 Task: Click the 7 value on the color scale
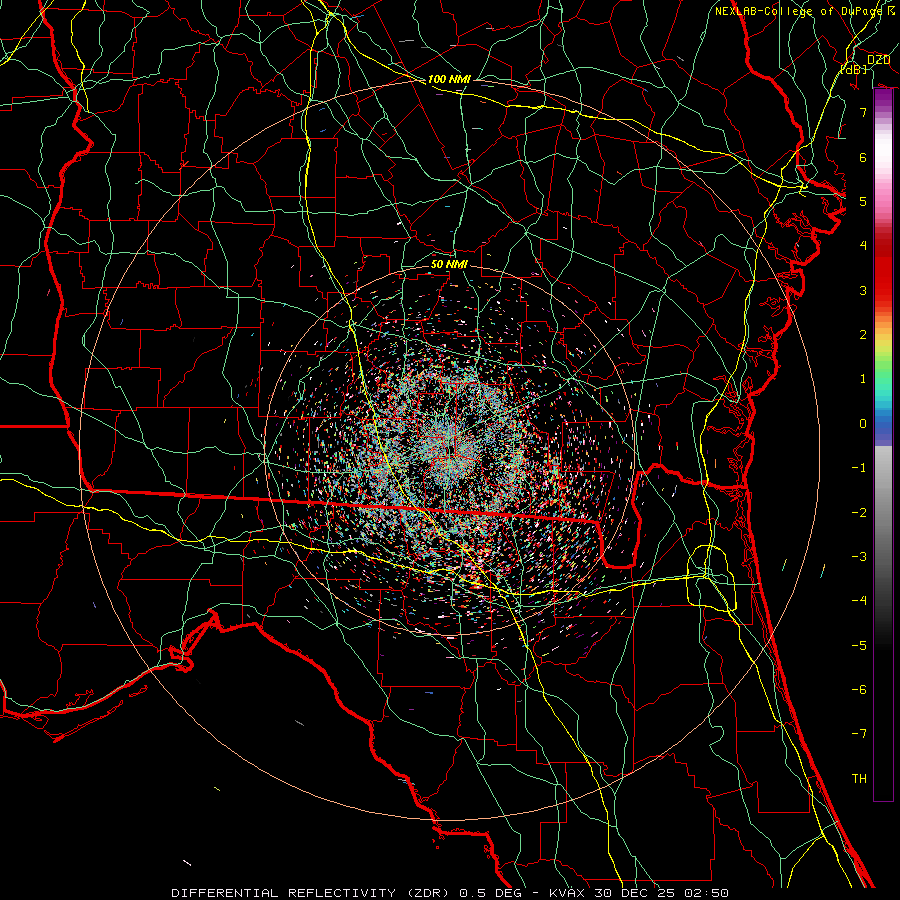tap(863, 112)
